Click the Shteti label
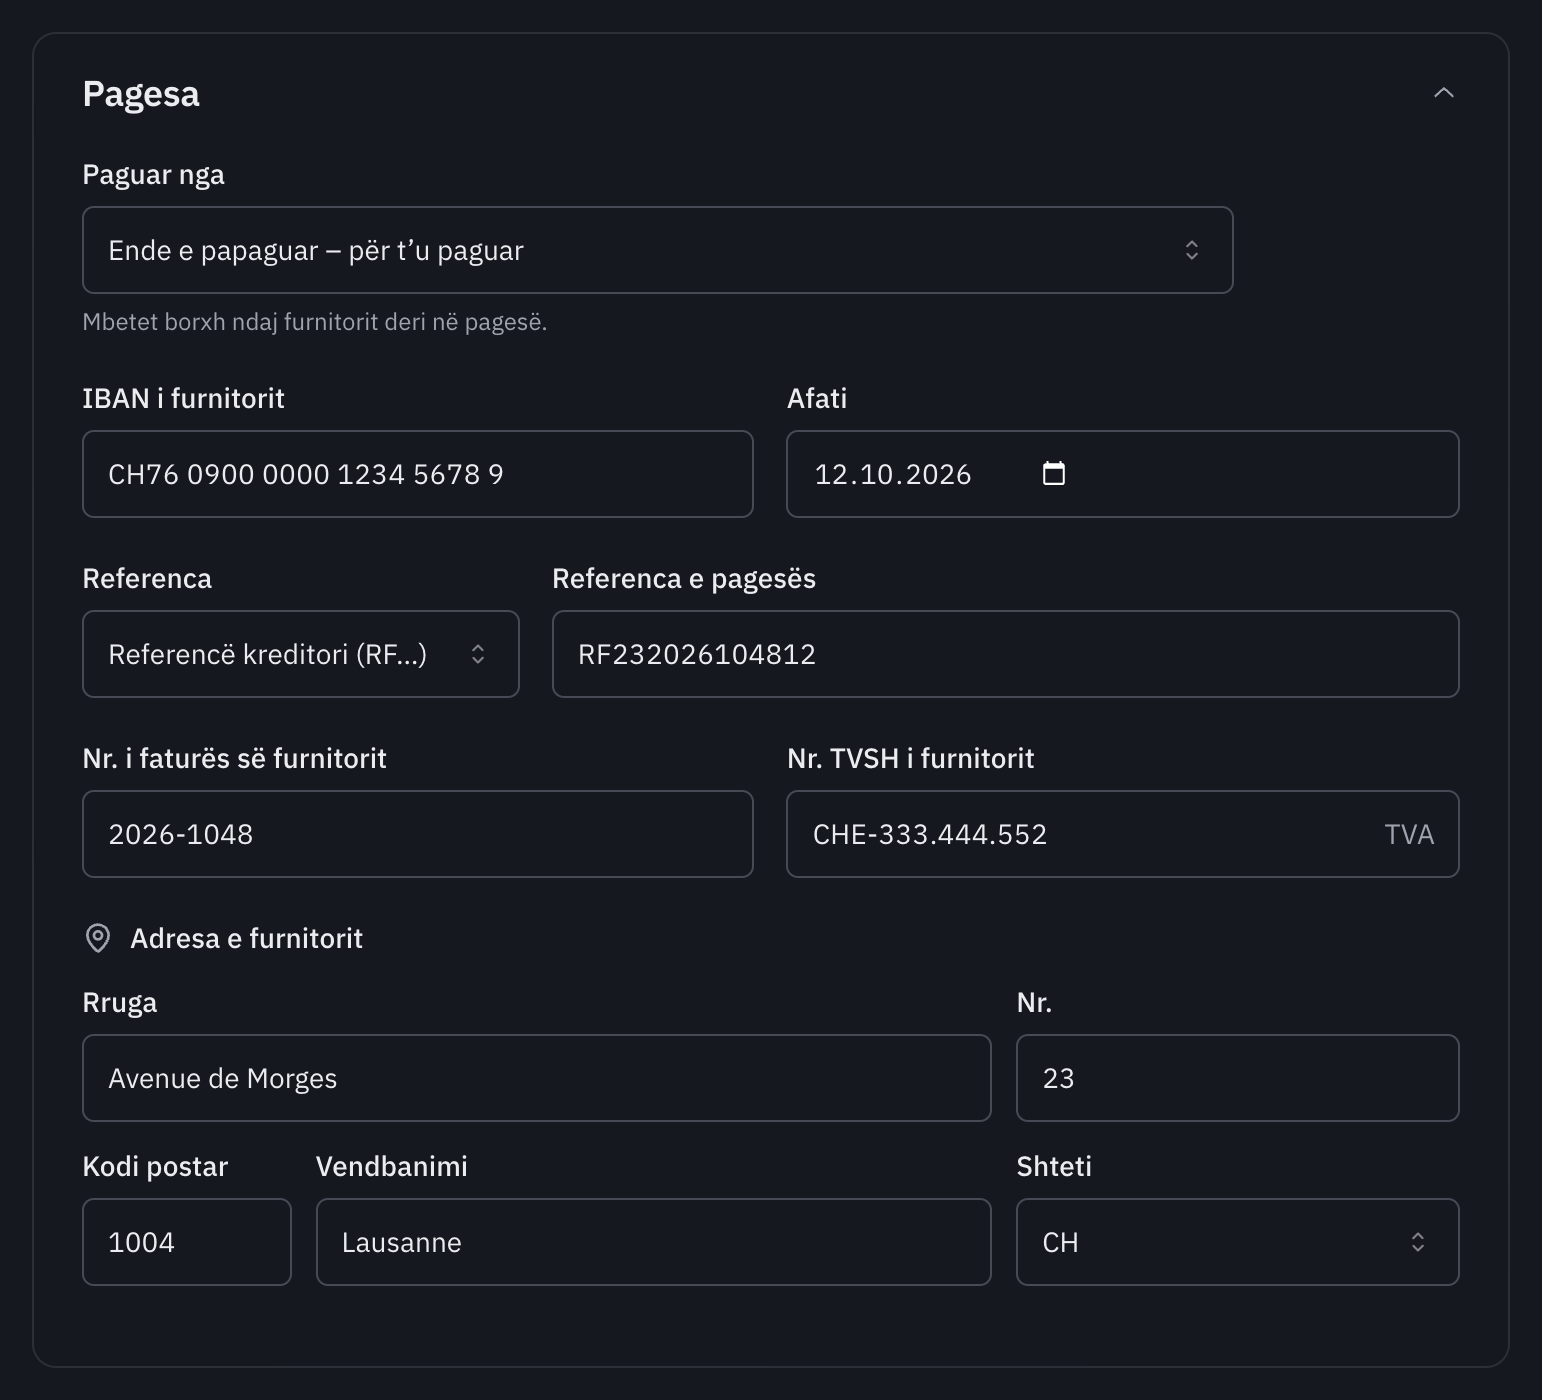The width and height of the screenshot is (1542, 1400). pyautogui.click(x=1054, y=1166)
